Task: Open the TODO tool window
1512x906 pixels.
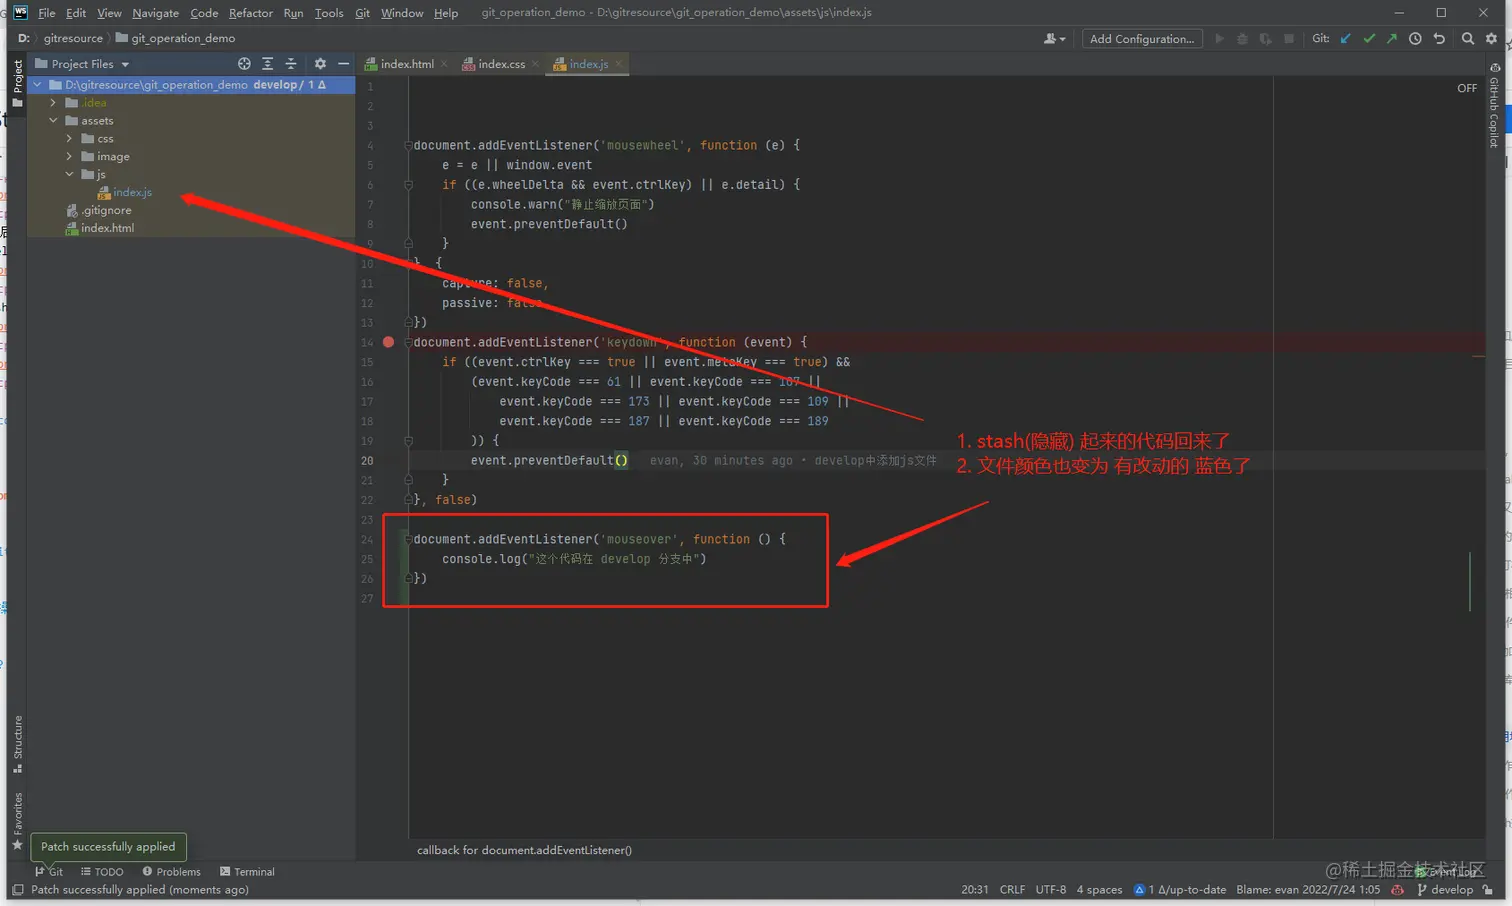Action: click(x=102, y=872)
